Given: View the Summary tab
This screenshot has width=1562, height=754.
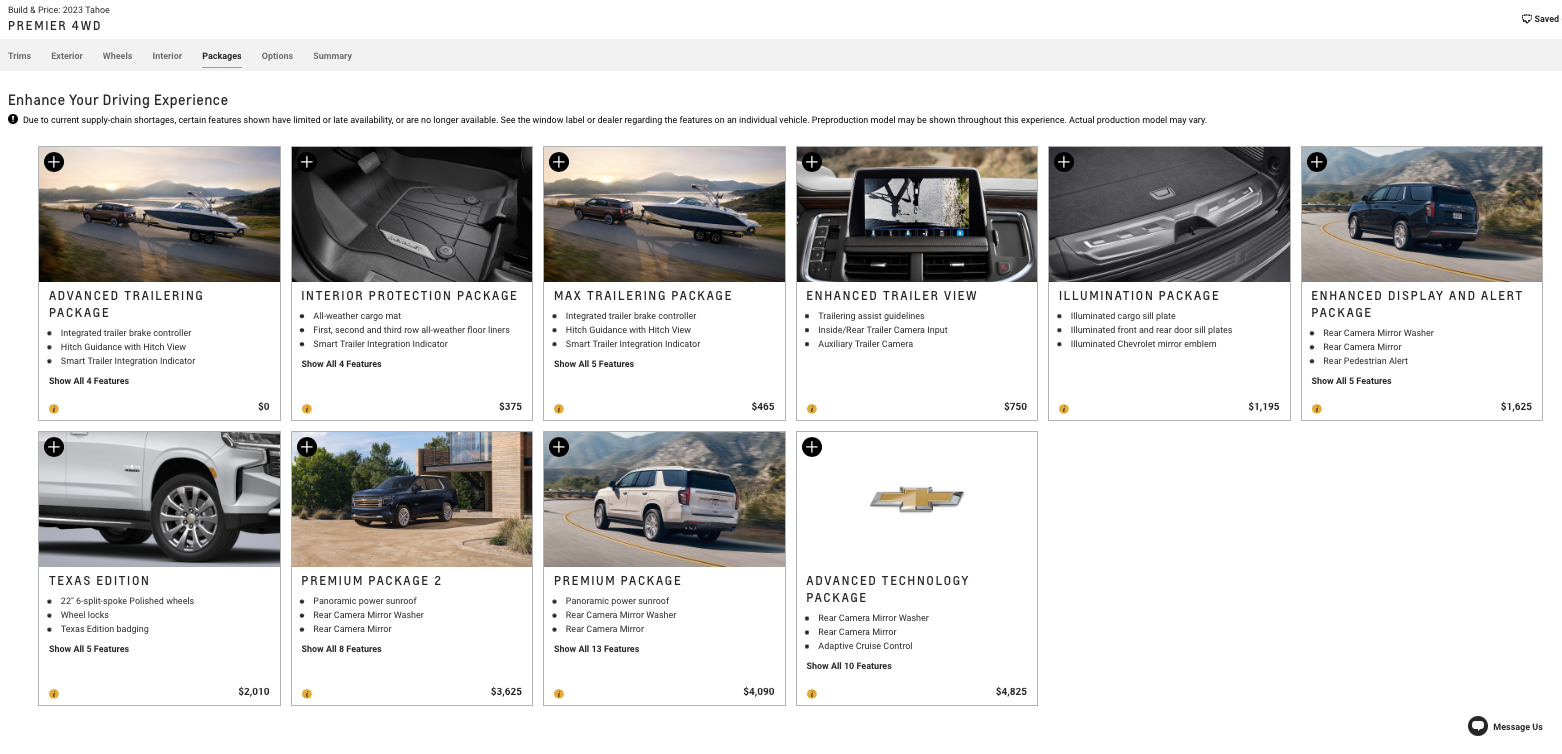Looking at the screenshot, I should (332, 56).
